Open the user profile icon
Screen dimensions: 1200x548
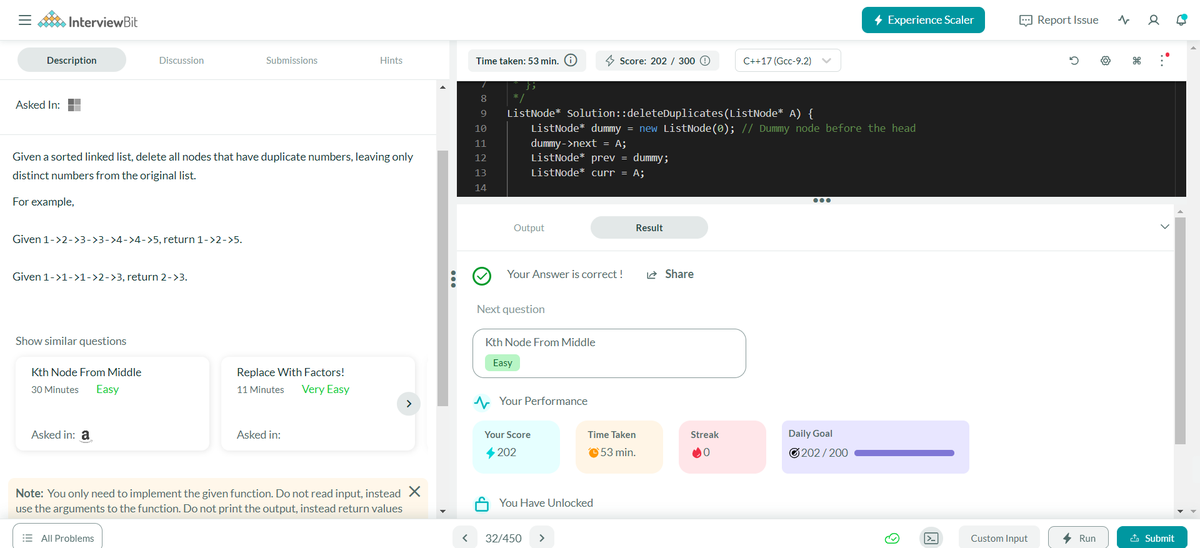click(x=1153, y=20)
